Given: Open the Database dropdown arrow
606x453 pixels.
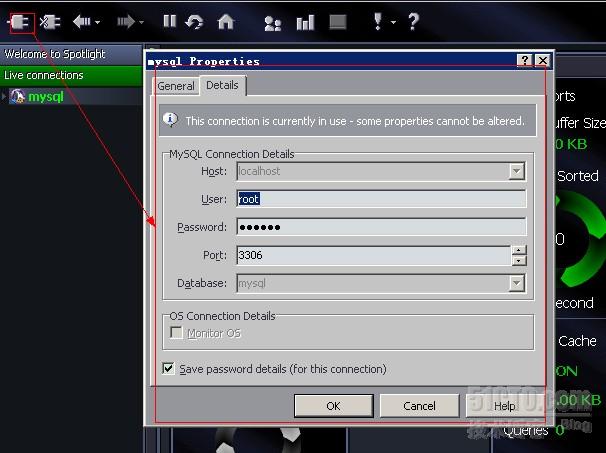Looking at the screenshot, I should point(516,283).
